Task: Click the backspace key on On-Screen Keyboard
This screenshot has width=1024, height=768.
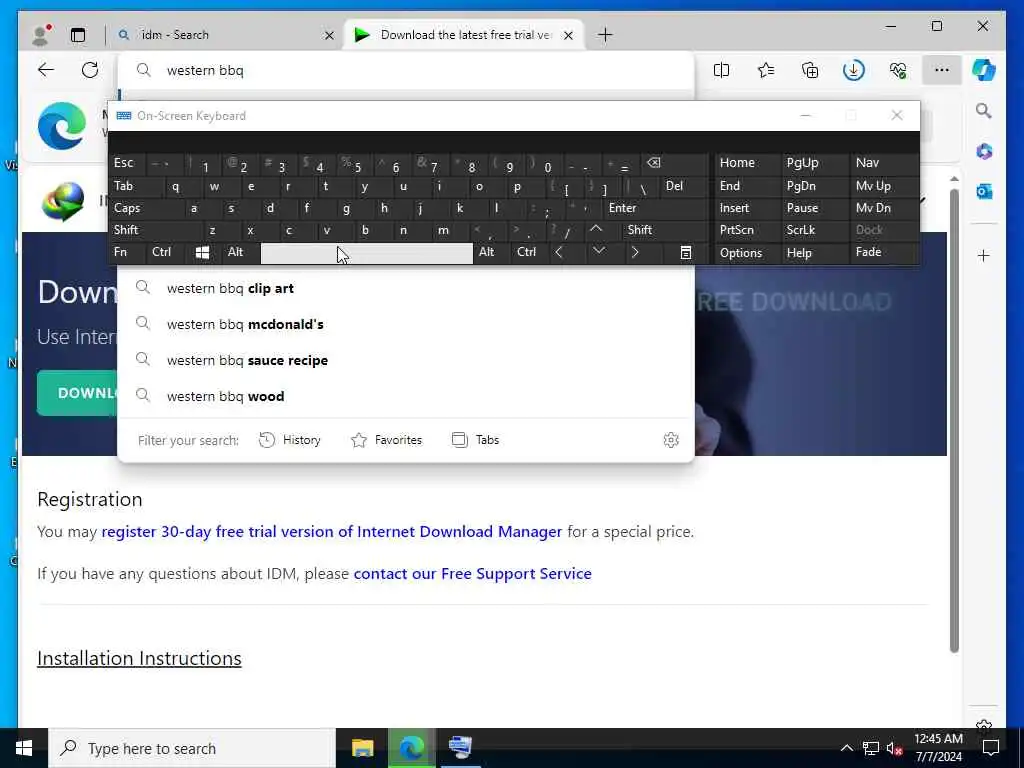Action: point(672,163)
